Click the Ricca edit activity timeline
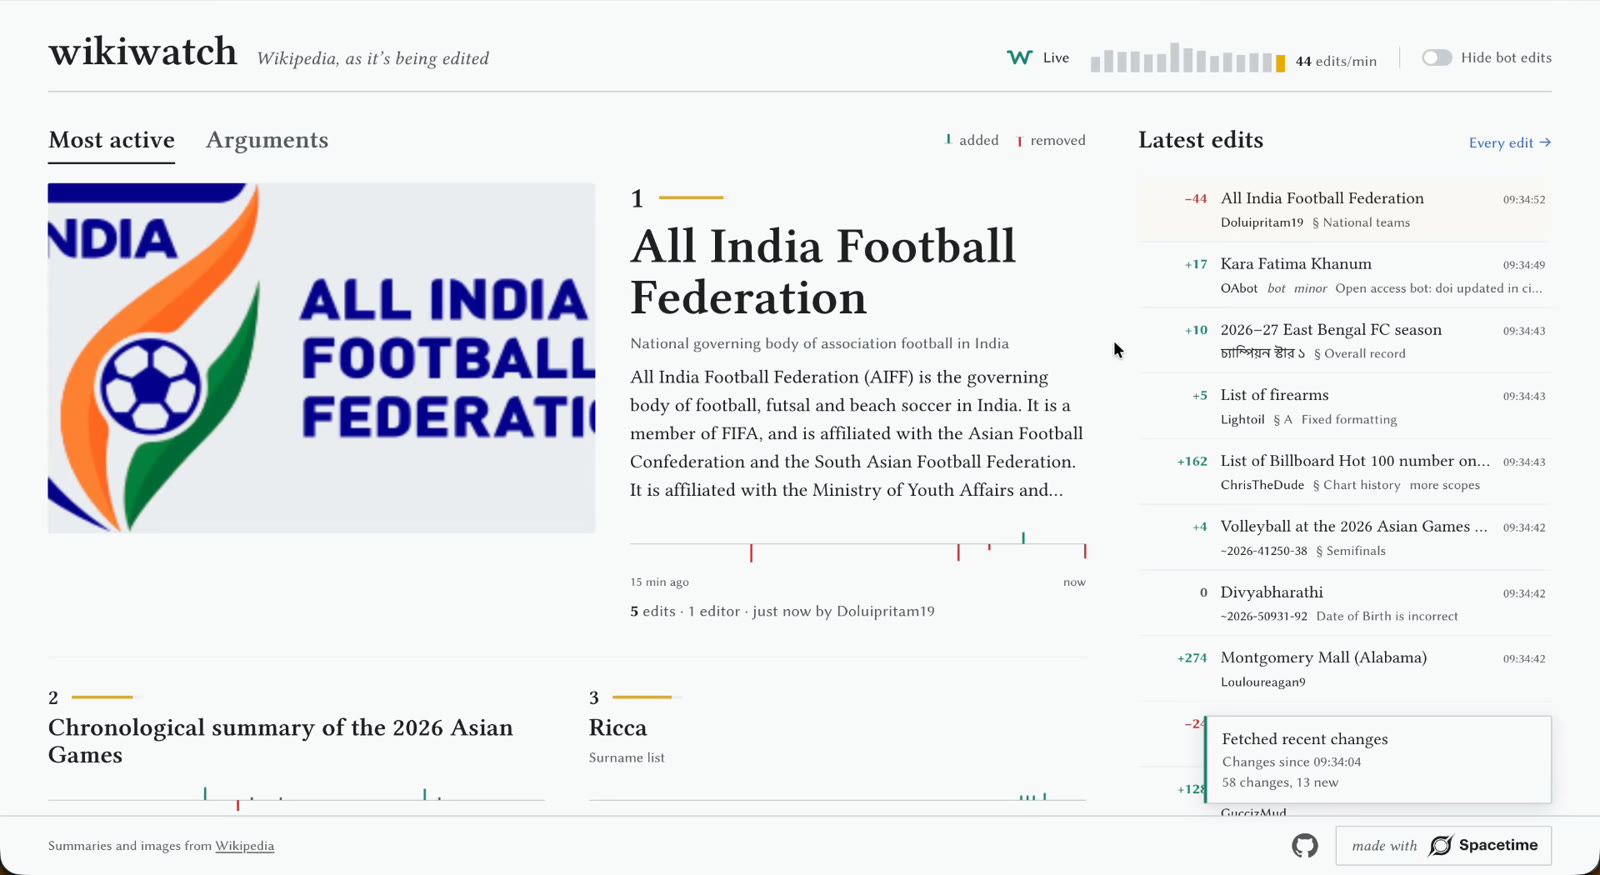1600x875 pixels. pyautogui.click(x=837, y=796)
